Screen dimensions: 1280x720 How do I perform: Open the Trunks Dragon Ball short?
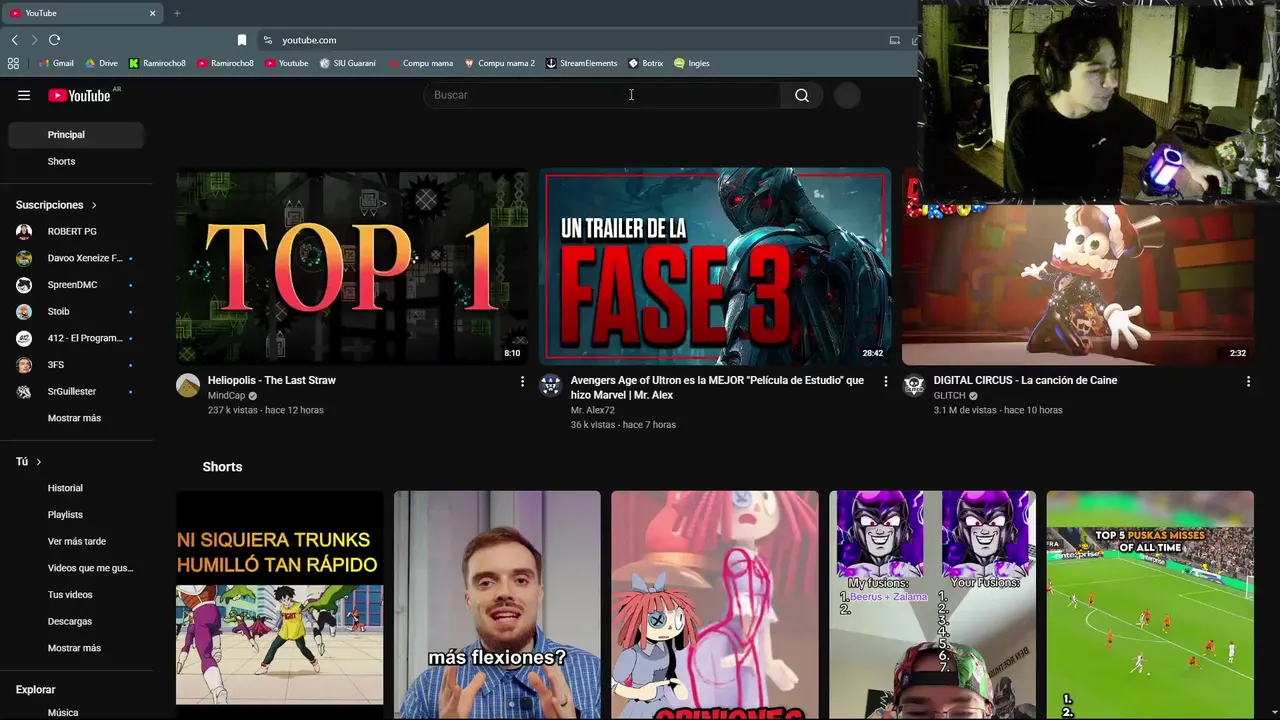point(279,605)
